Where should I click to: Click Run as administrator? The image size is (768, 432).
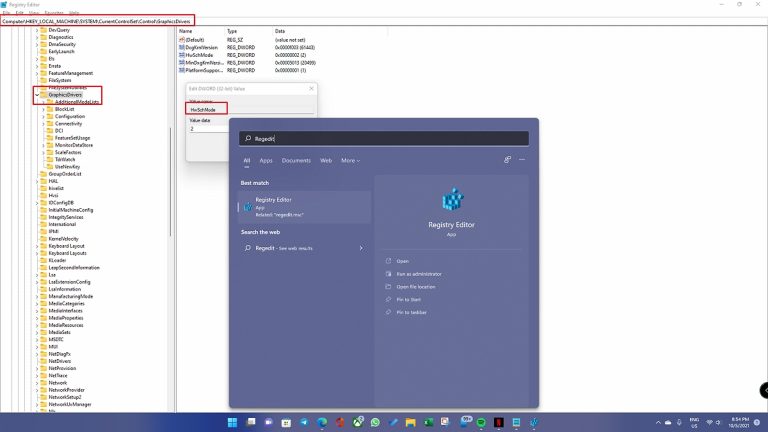coord(418,274)
